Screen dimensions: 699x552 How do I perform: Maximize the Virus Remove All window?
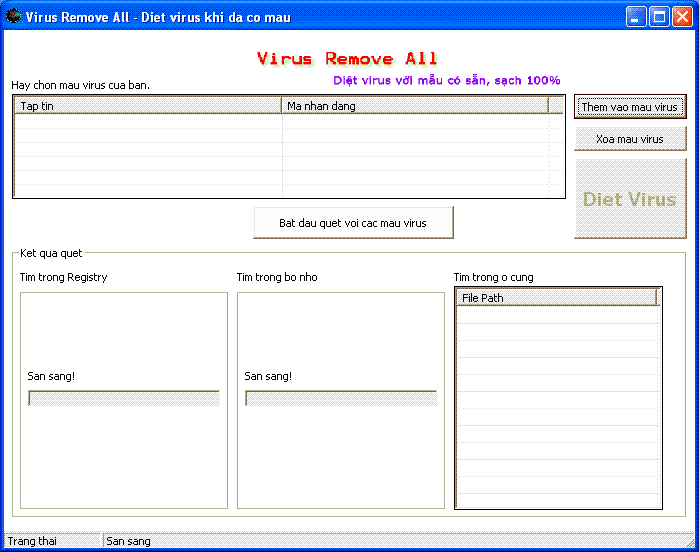(x=659, y=17)
